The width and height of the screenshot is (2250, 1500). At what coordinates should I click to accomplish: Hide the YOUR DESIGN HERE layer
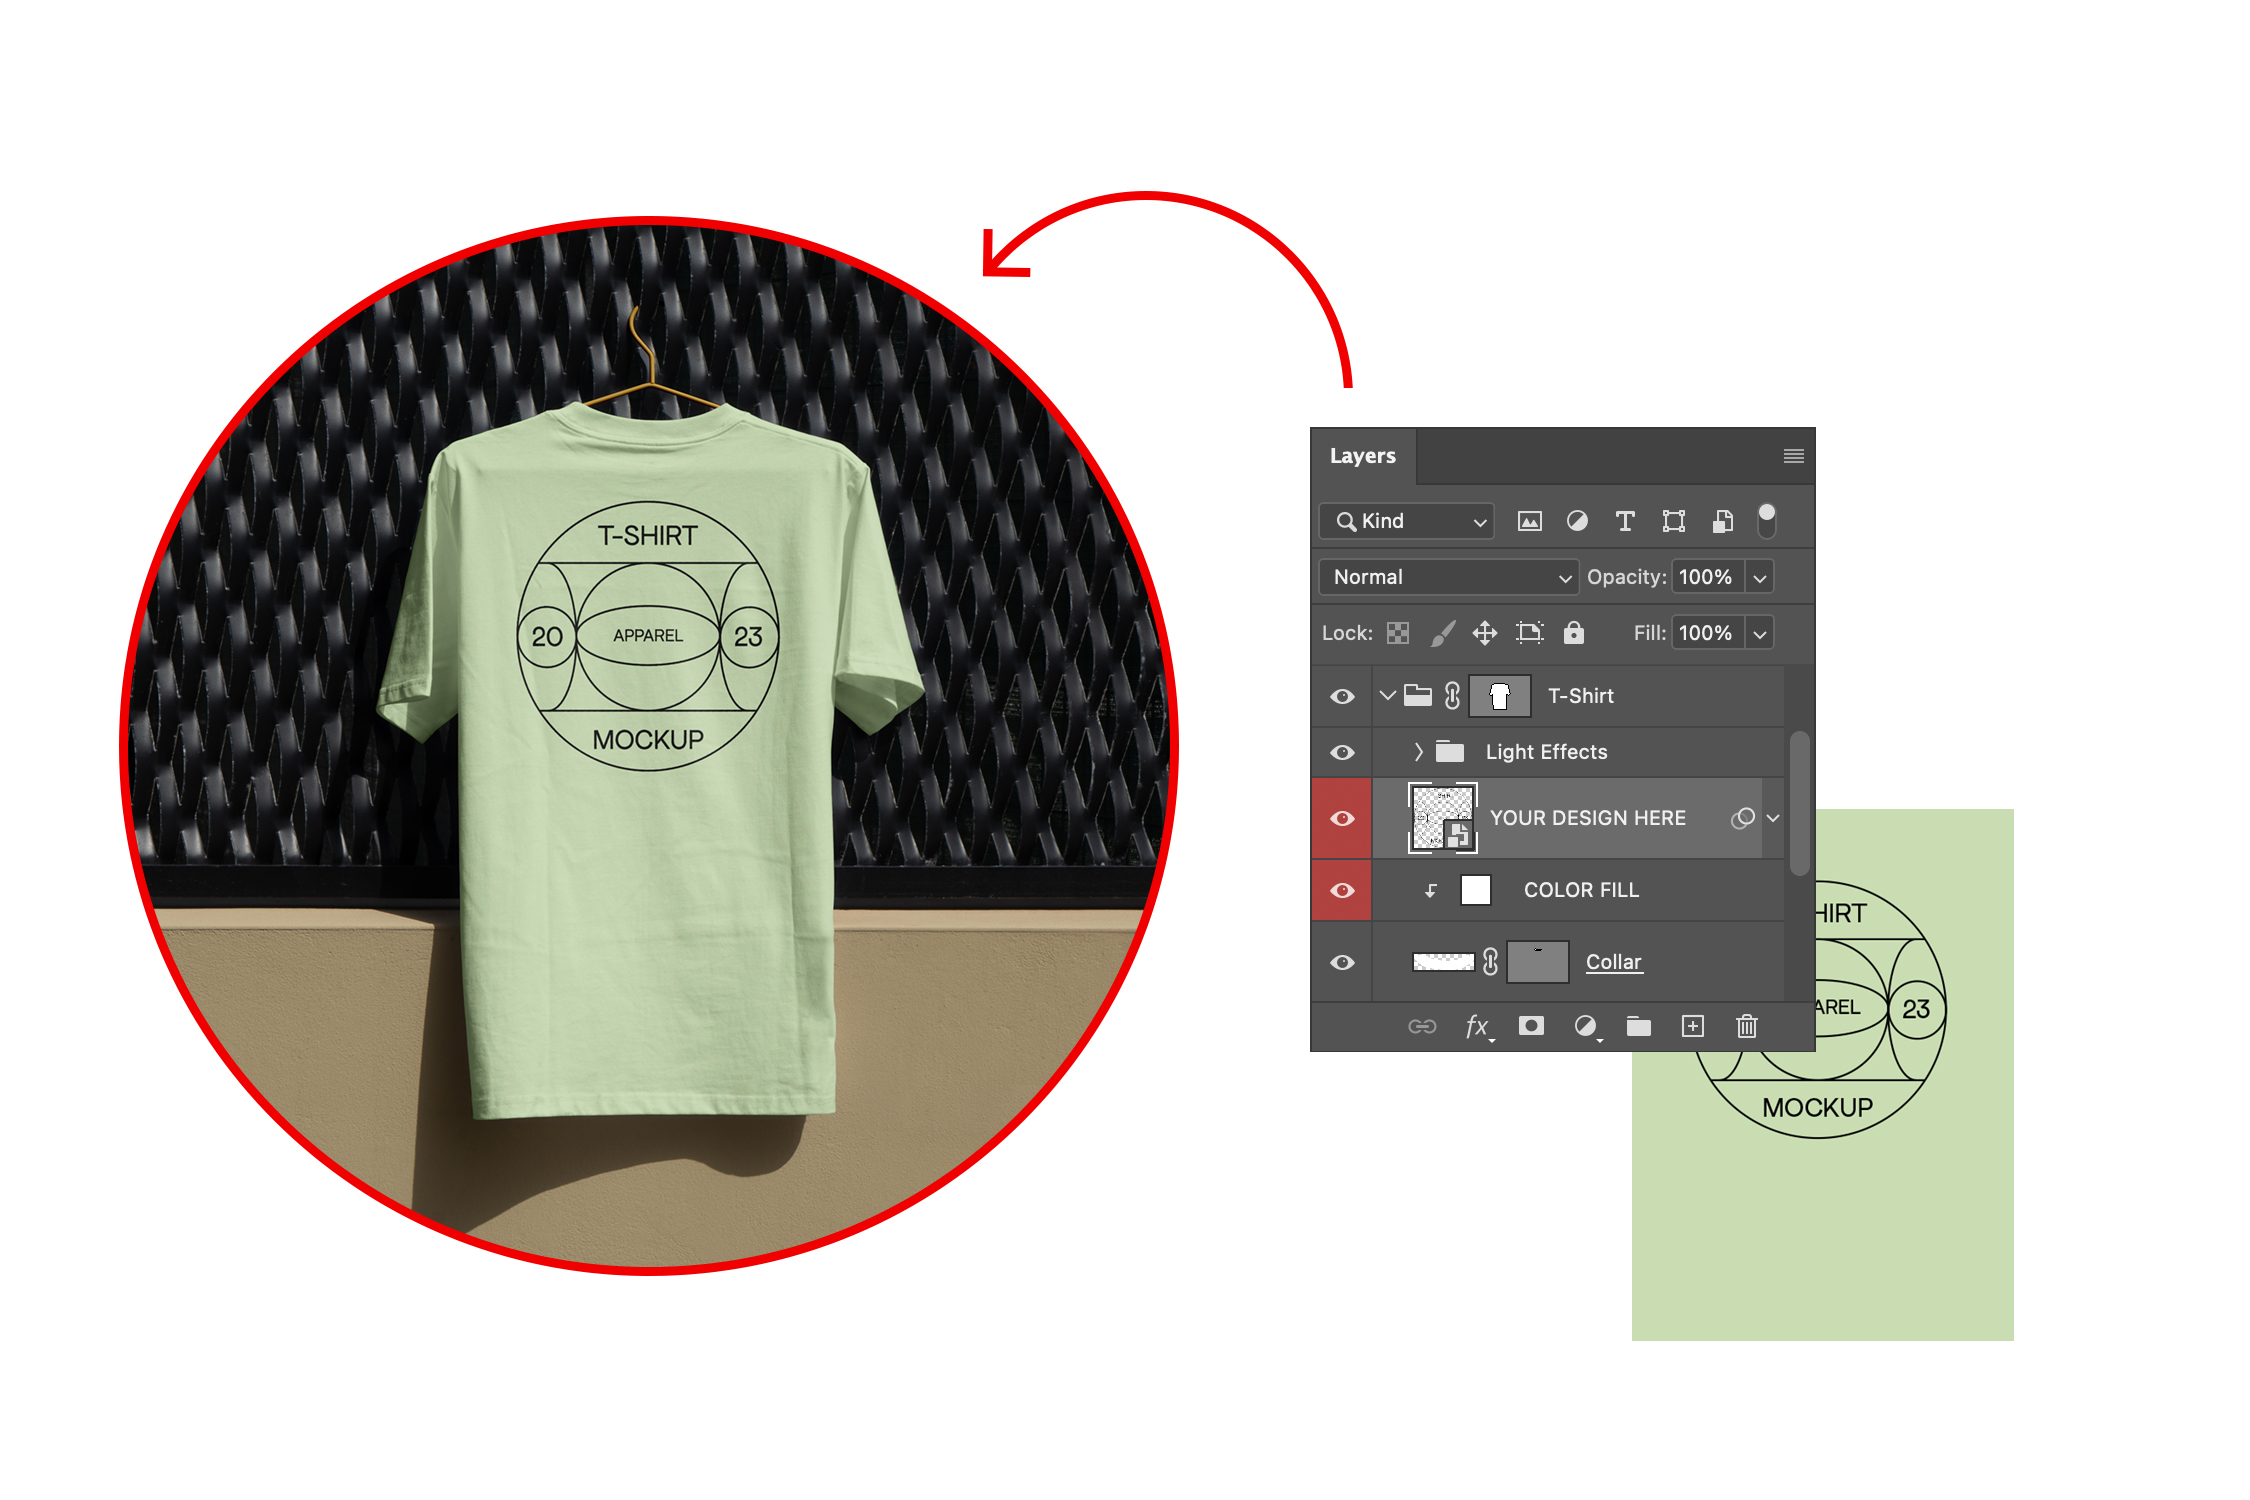[x=1342, y=818]
